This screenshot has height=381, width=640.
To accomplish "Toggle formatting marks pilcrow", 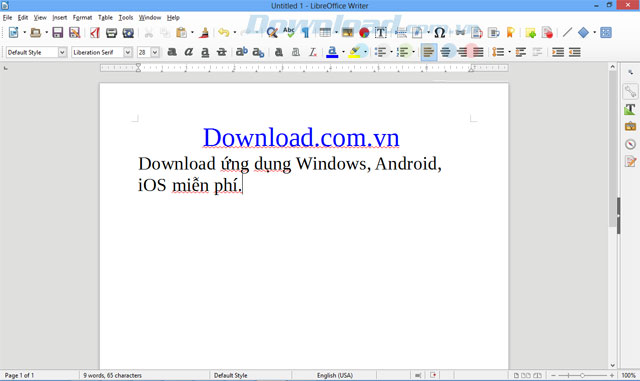I will [x=305, y=33].
